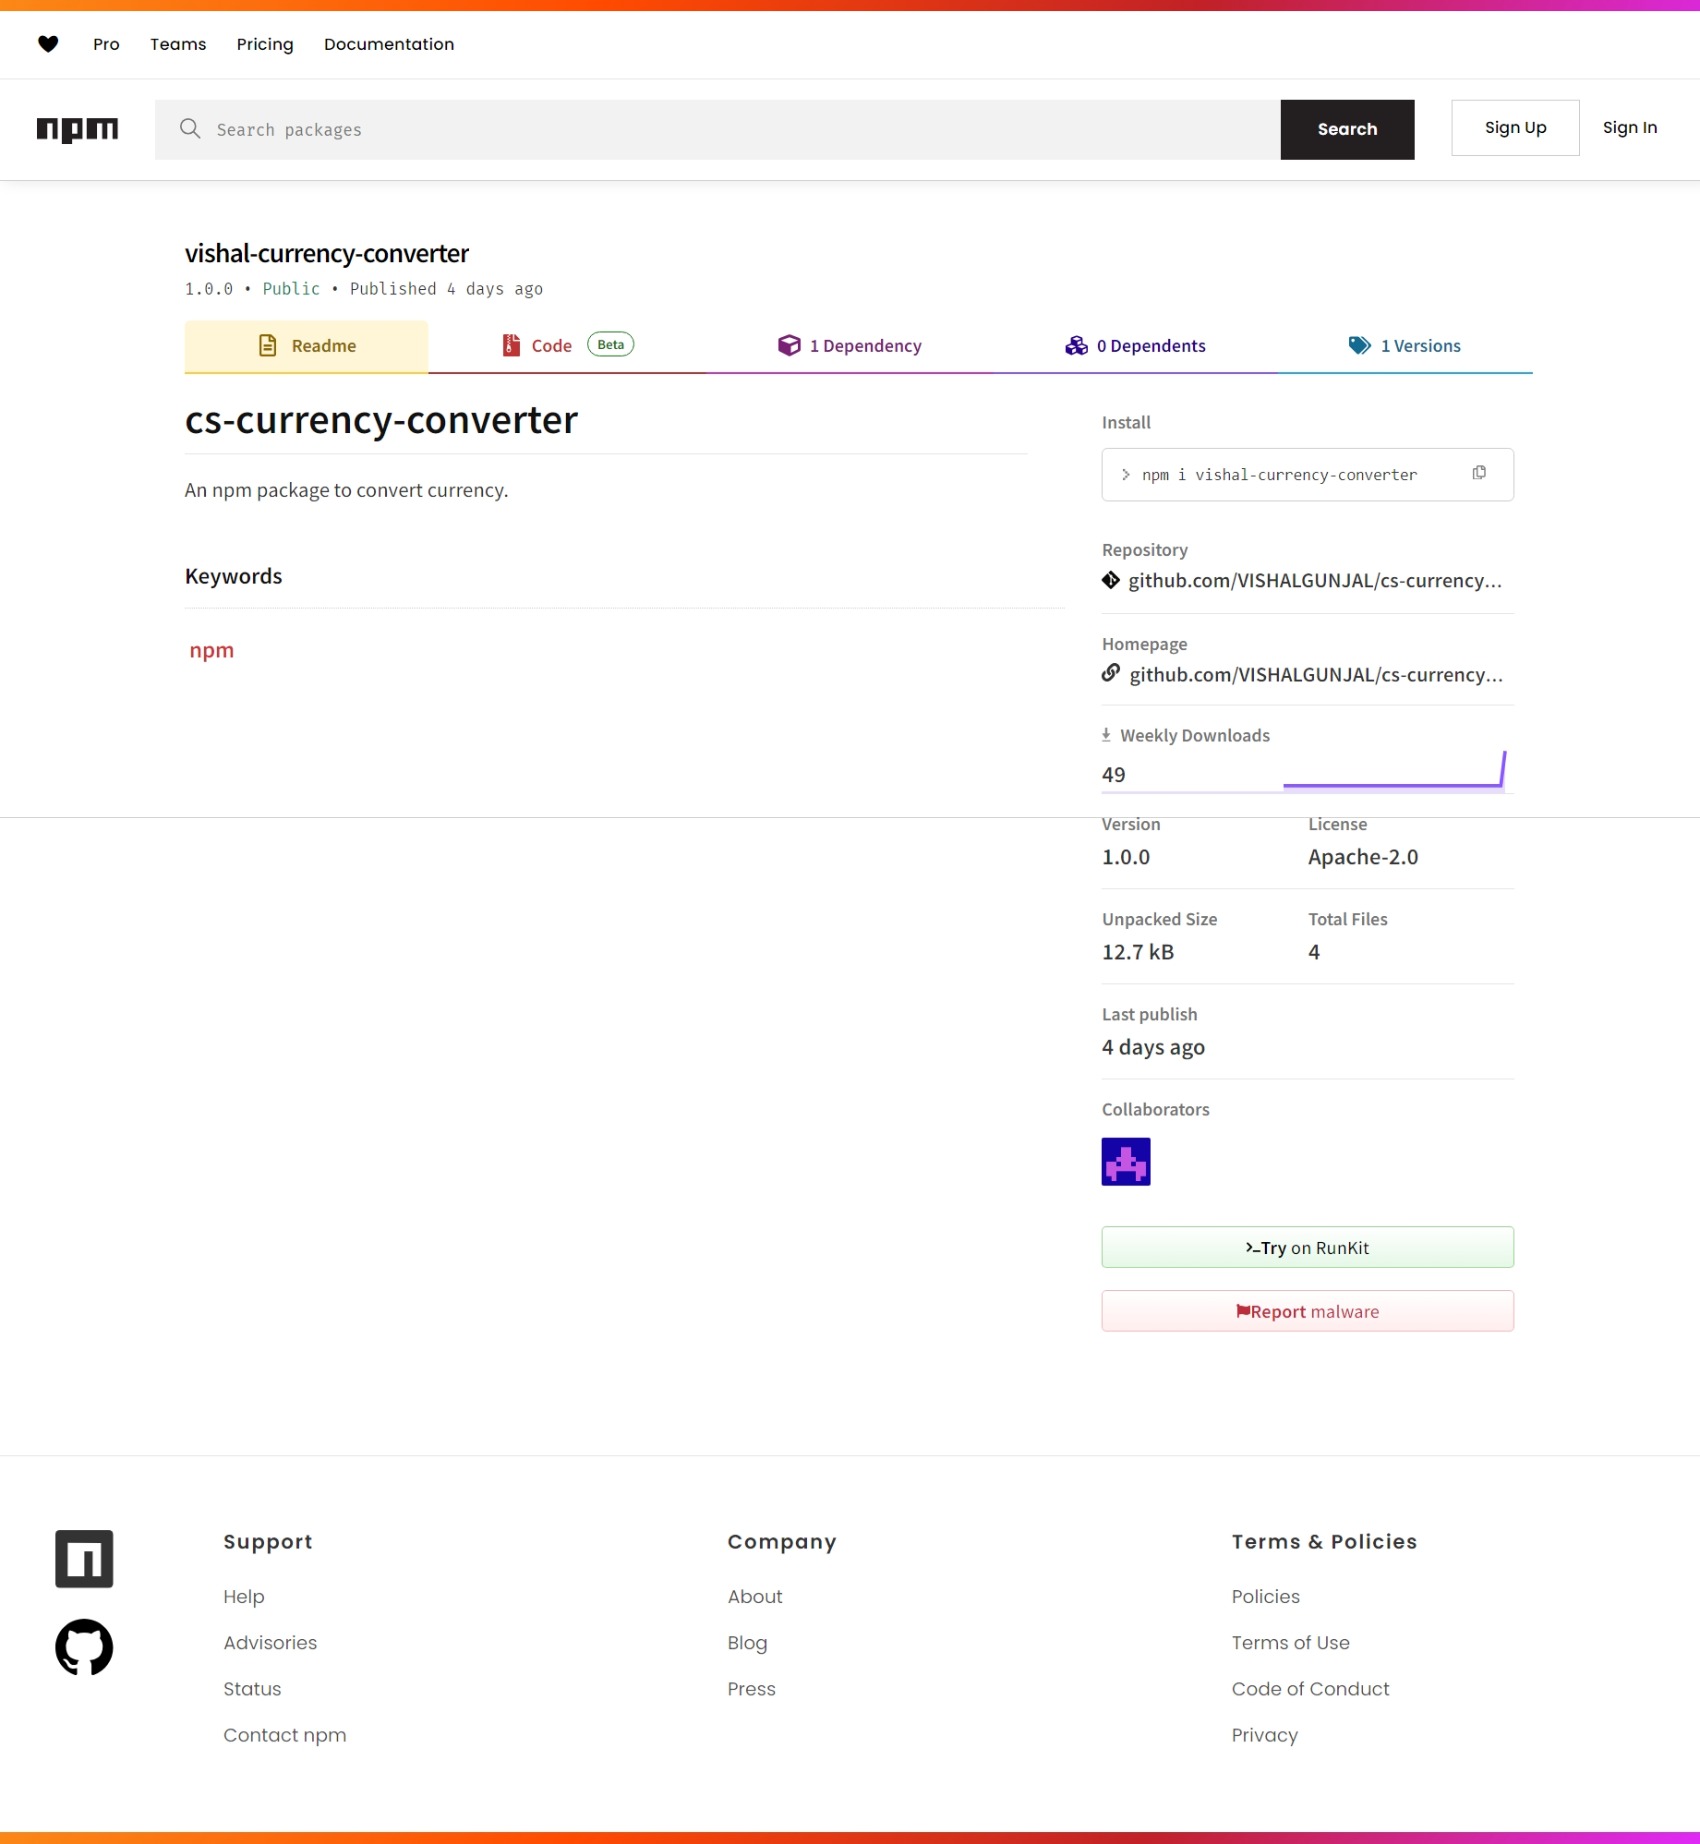Go to the Pricing page

[x=265, y=44]
